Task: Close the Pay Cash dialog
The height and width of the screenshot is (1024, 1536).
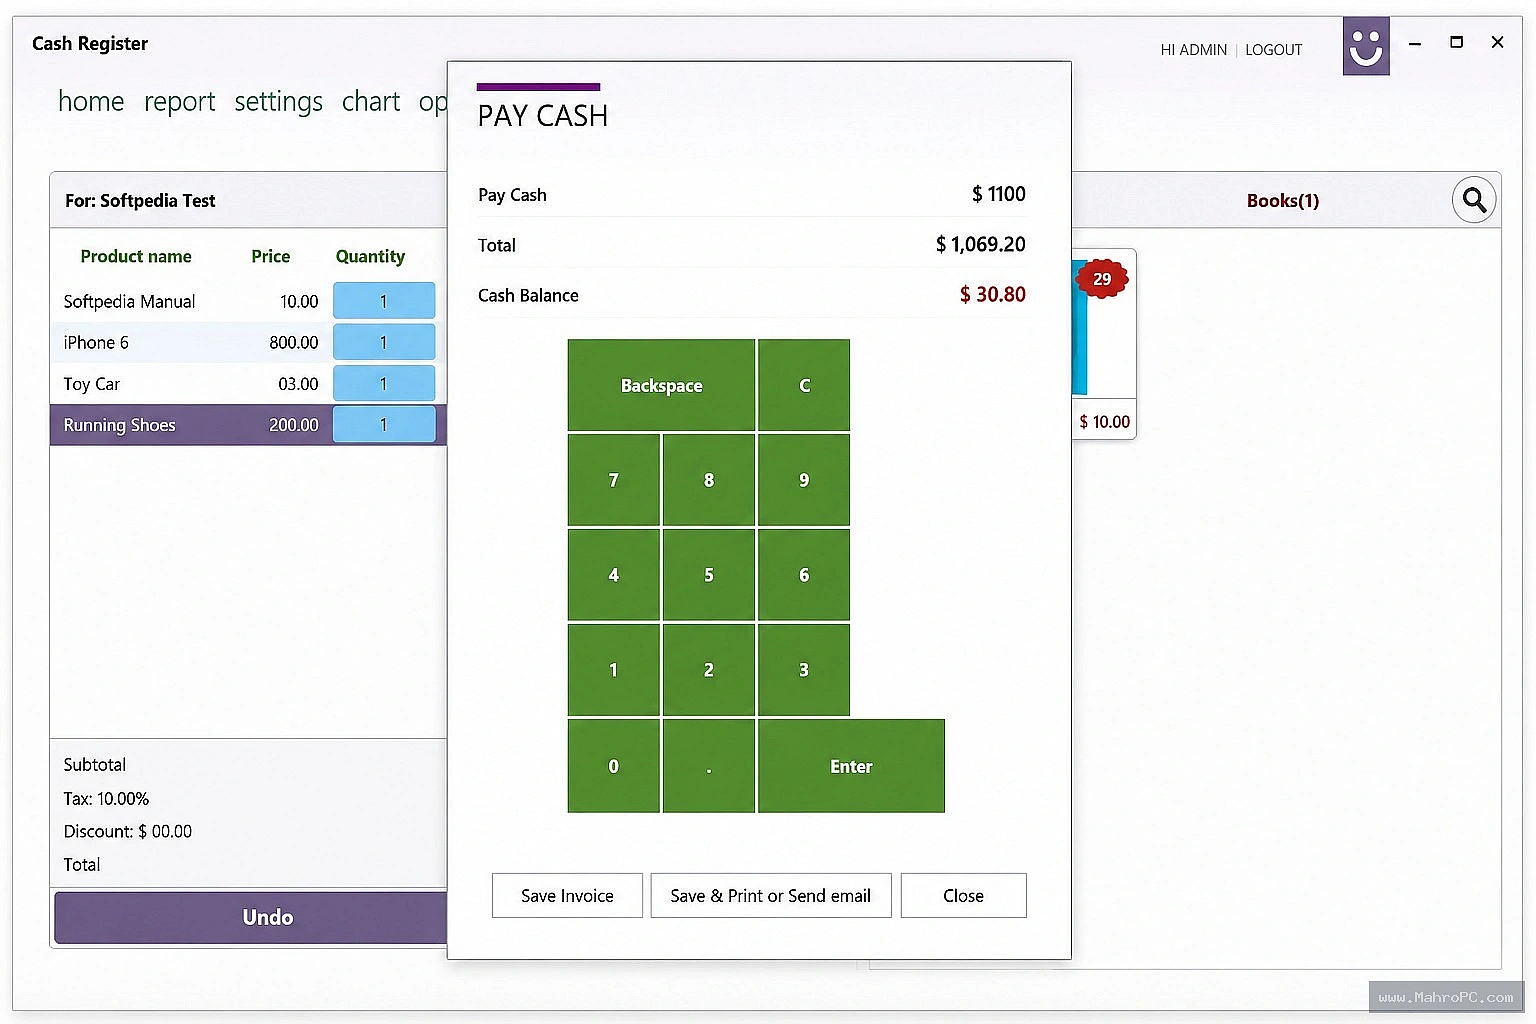Action: (964, 896)
